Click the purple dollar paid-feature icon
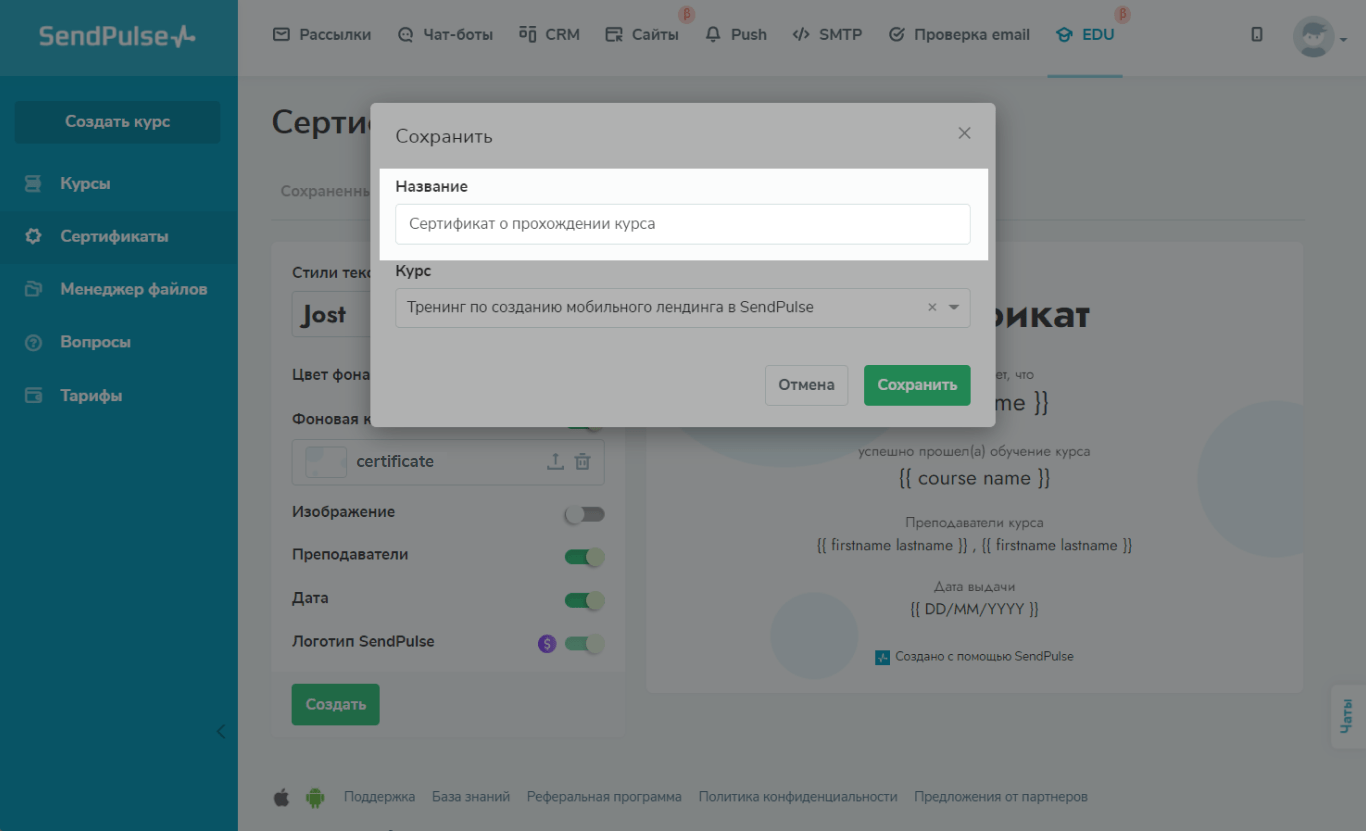 pos(546,643)
